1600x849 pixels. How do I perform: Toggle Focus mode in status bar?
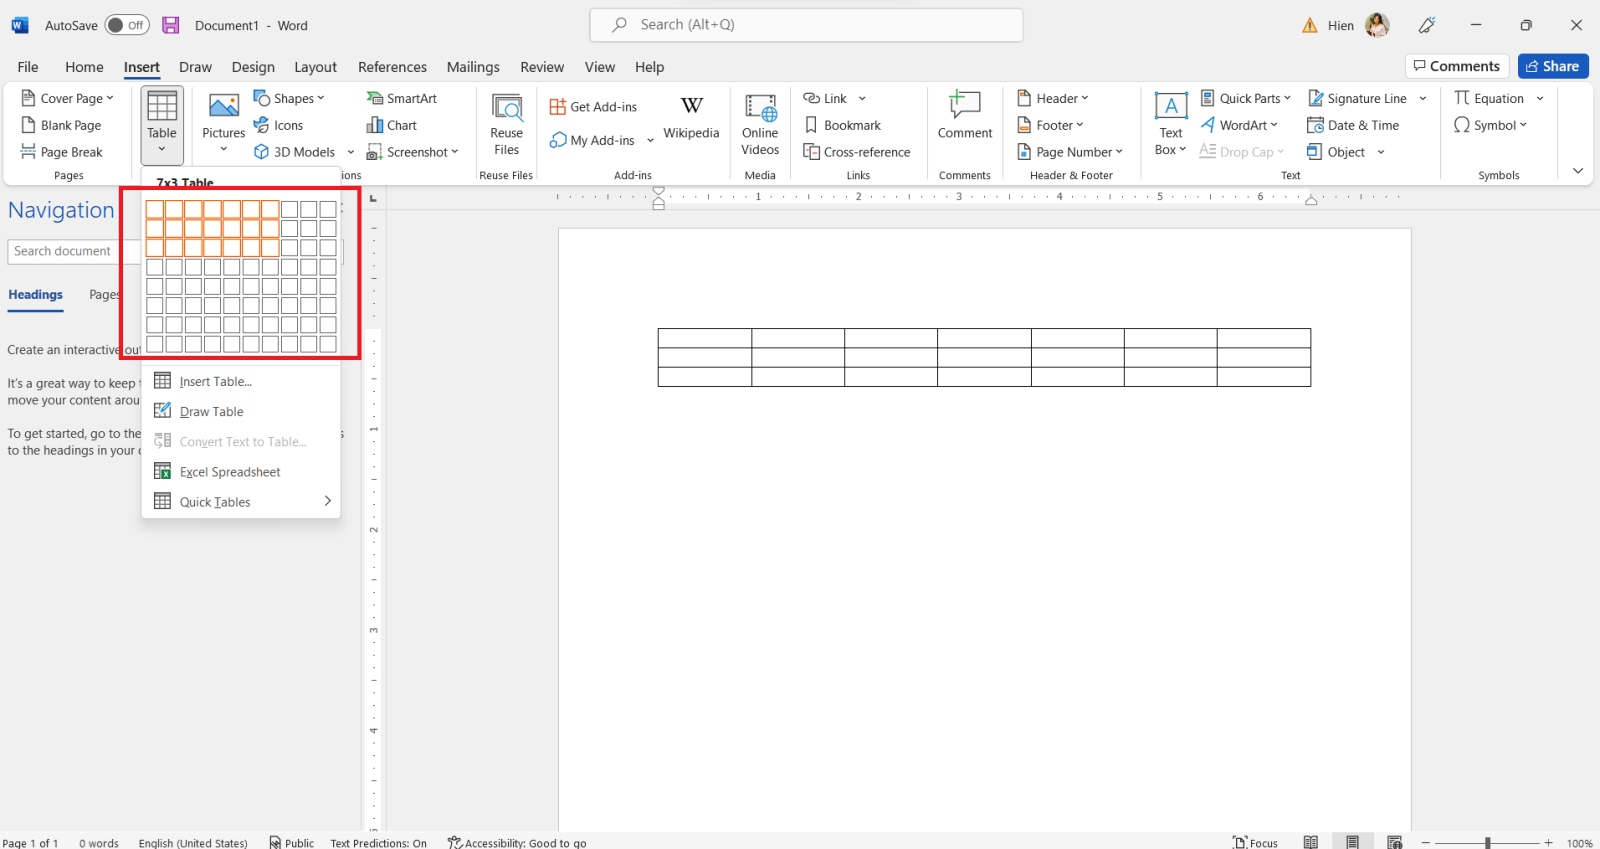click(x=1255, y=842)
